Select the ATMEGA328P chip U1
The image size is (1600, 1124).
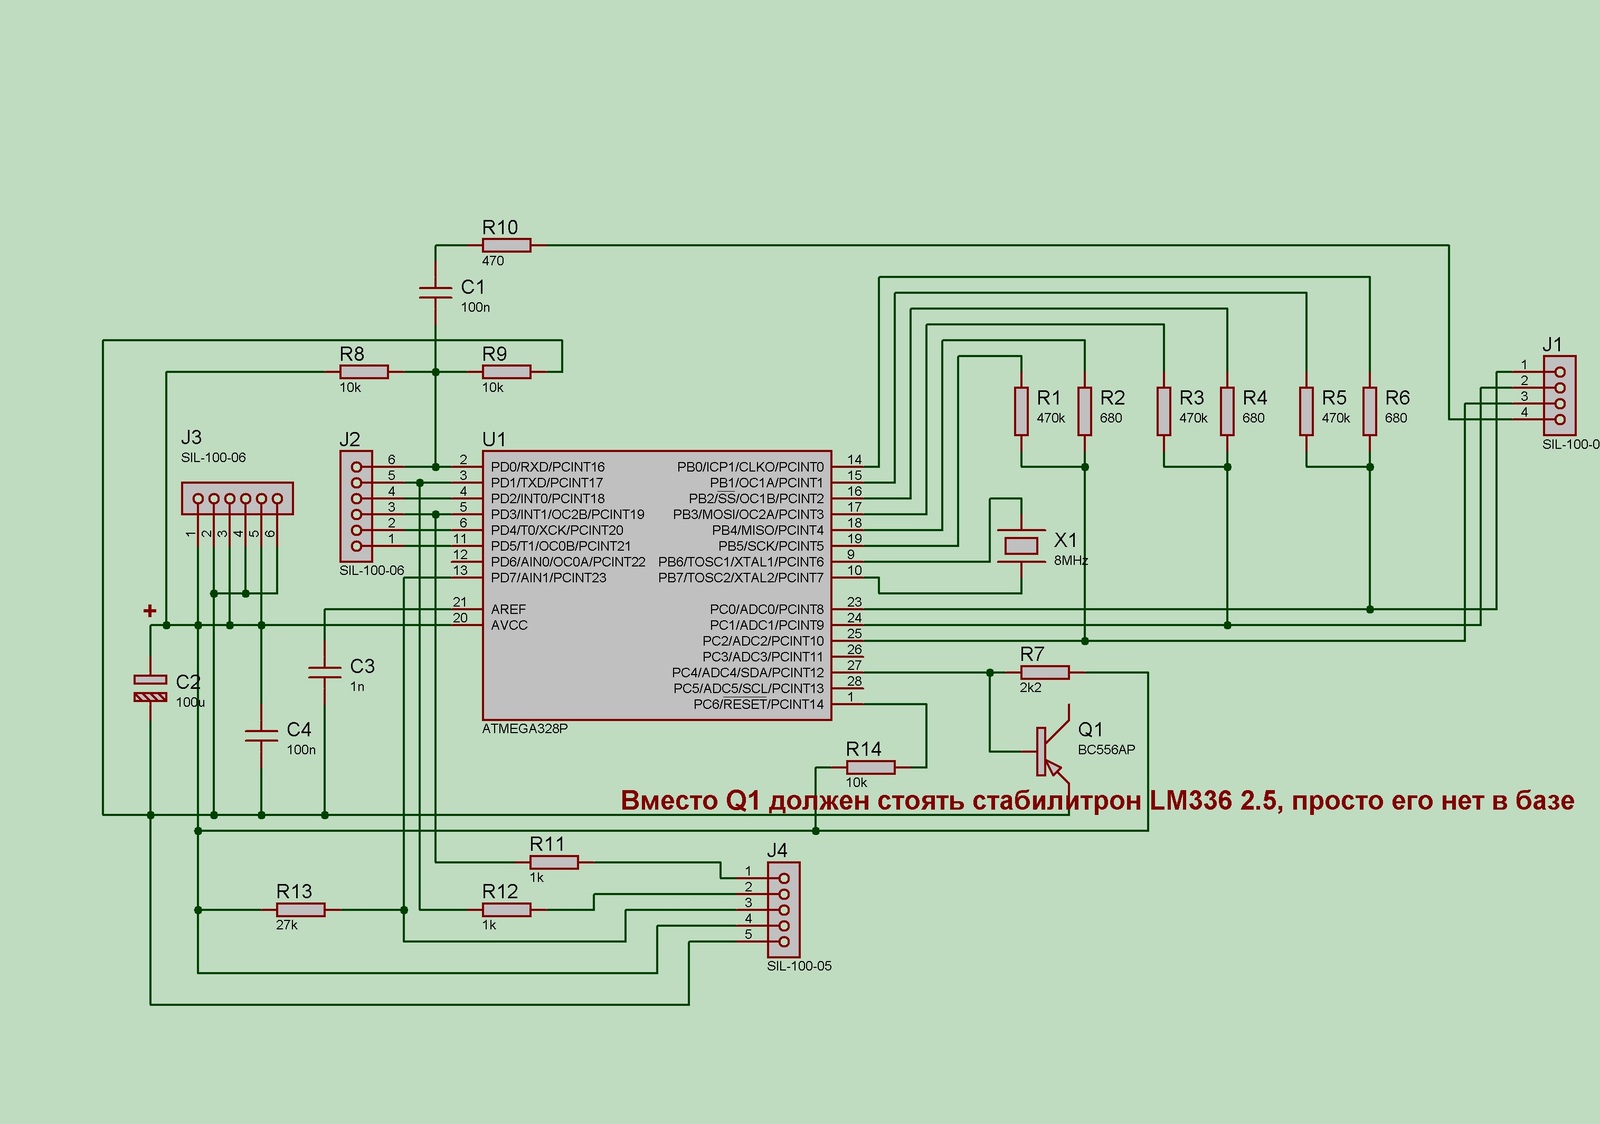[x=656, y=584]
